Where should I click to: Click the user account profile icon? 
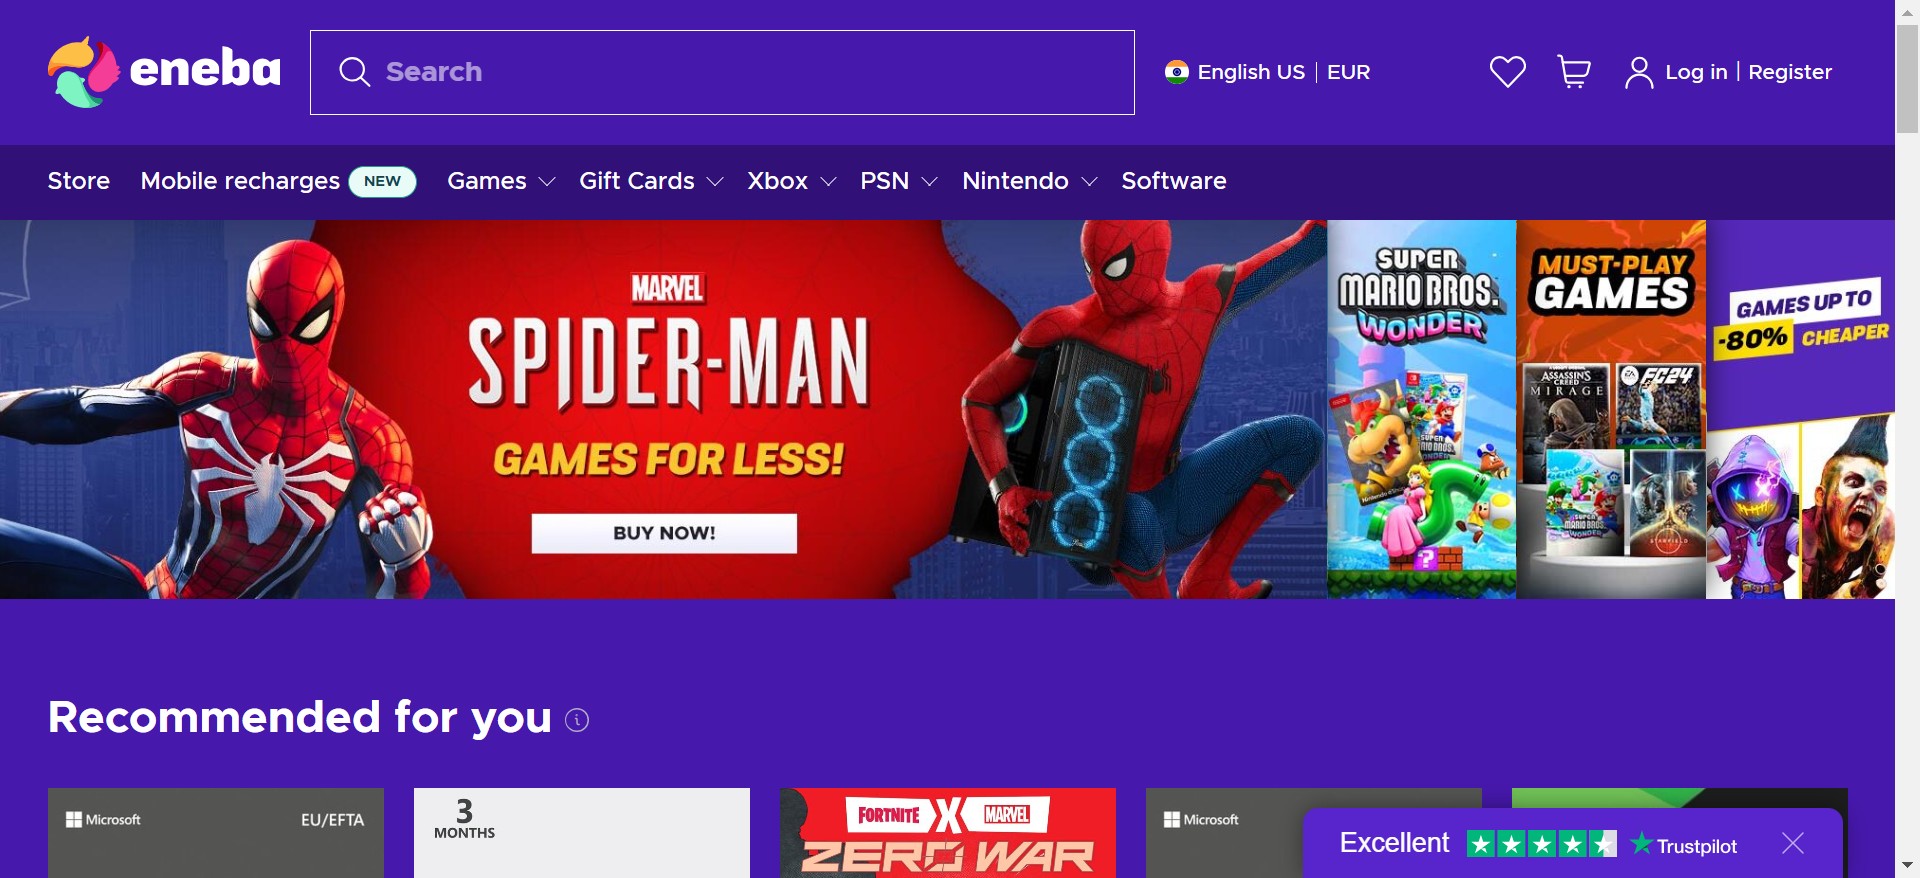click(1638, 72)
